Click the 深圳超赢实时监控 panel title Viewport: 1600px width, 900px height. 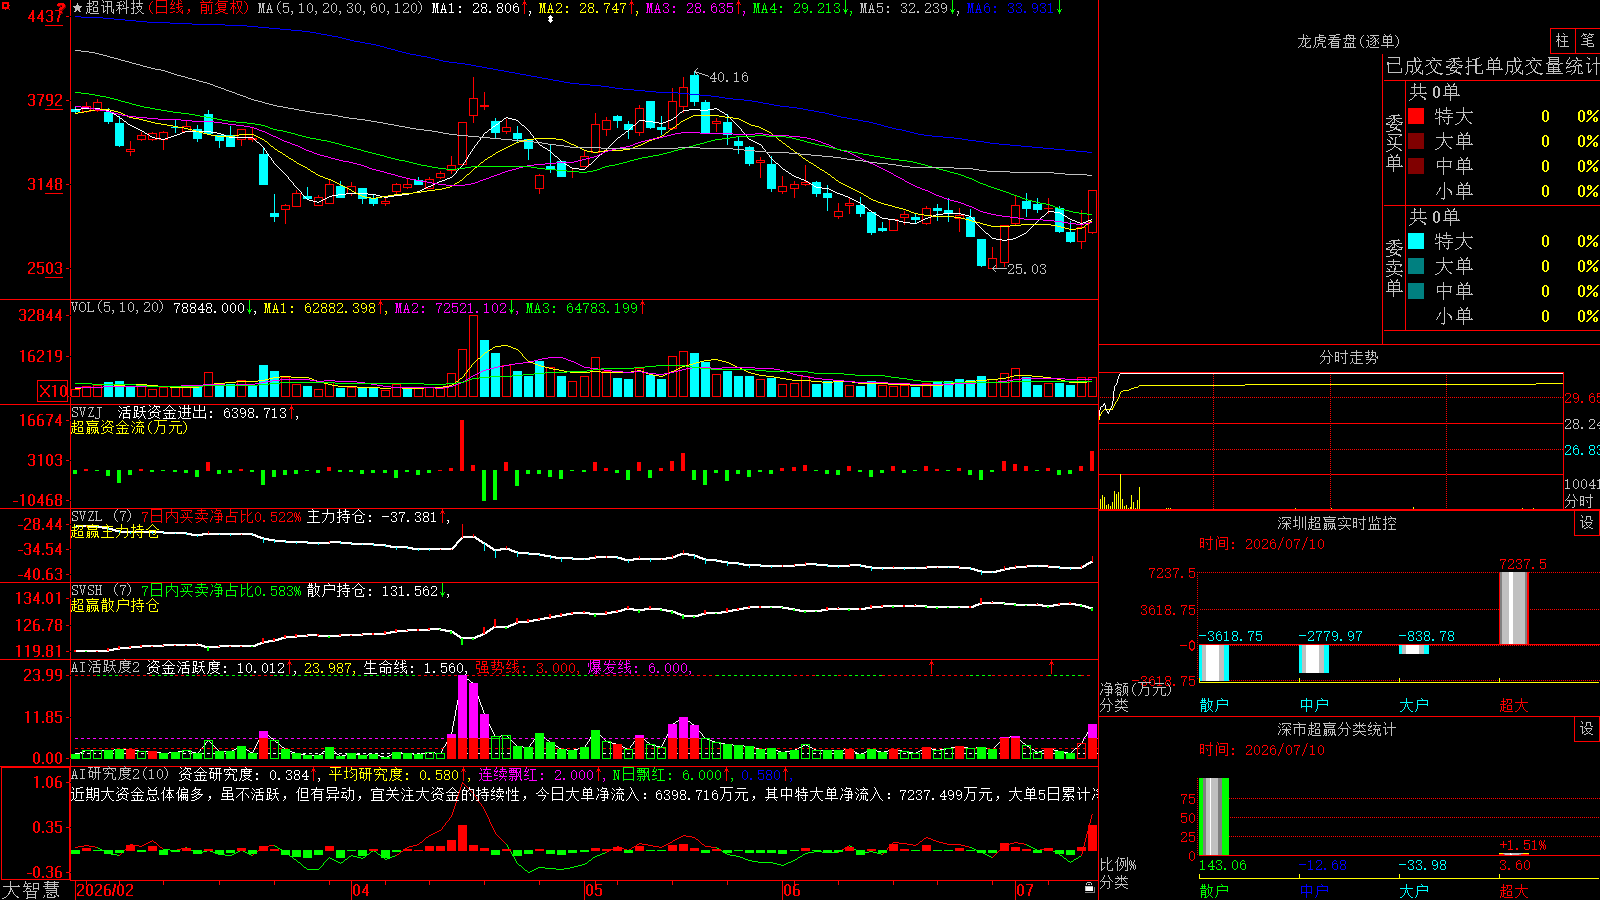pyautogui.click(x=1337, y=523)
